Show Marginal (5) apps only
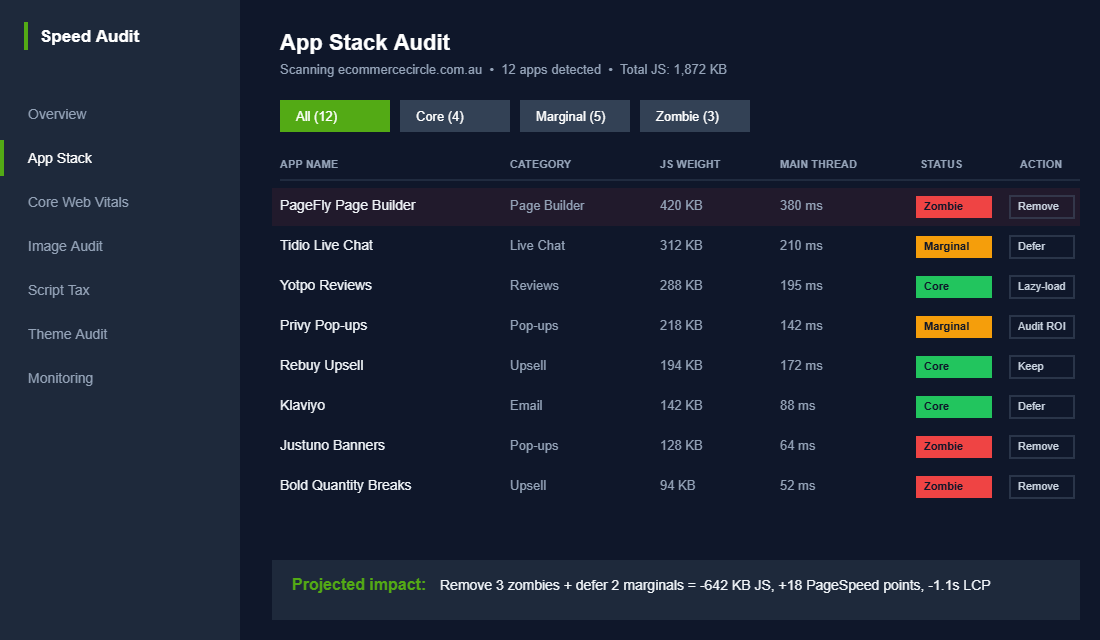This screenshot has height=640, width=1100. (575, 116)
